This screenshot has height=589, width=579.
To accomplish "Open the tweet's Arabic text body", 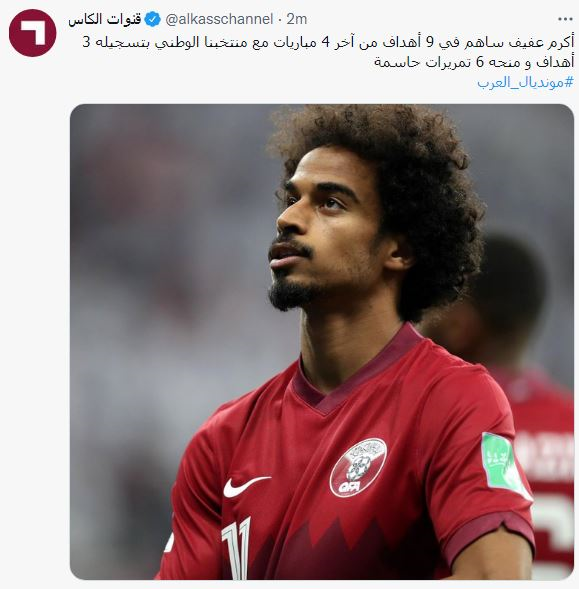I will click(328, 52).
